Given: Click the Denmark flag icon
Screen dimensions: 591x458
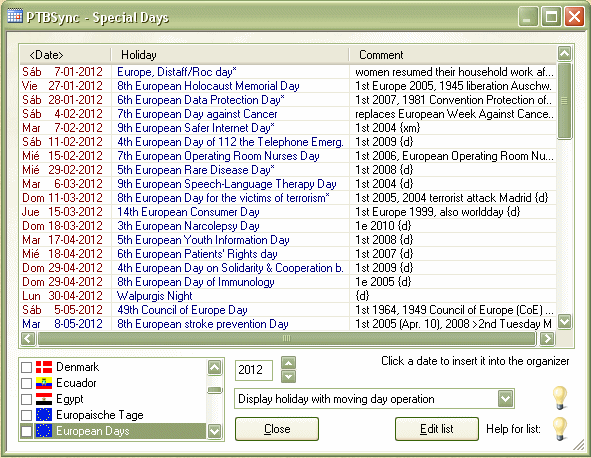Looking at the screenshot, I should pyautogui.click(x=44, y=367).
